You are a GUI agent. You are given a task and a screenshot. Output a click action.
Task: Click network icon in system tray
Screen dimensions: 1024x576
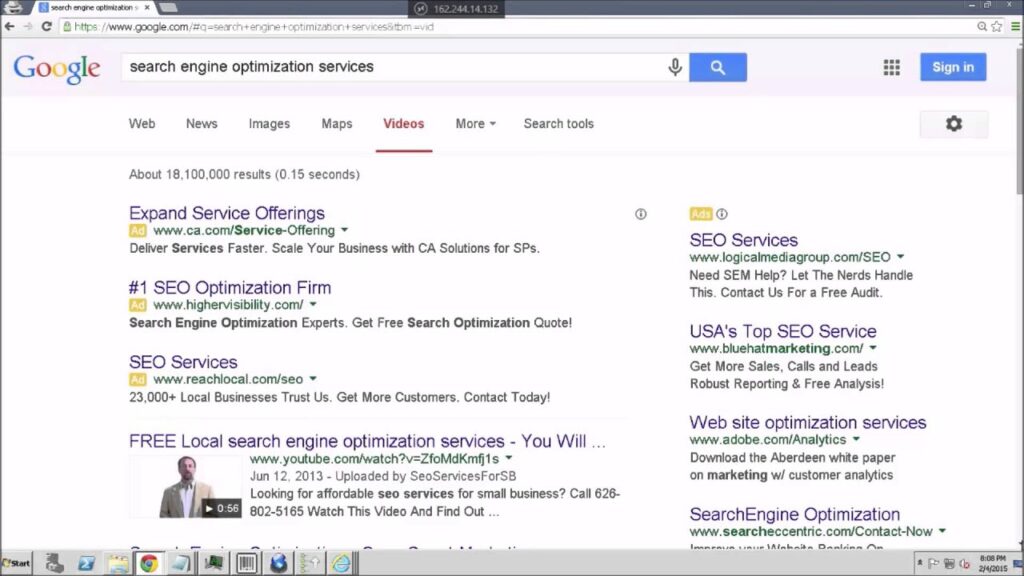coord(950,564)
